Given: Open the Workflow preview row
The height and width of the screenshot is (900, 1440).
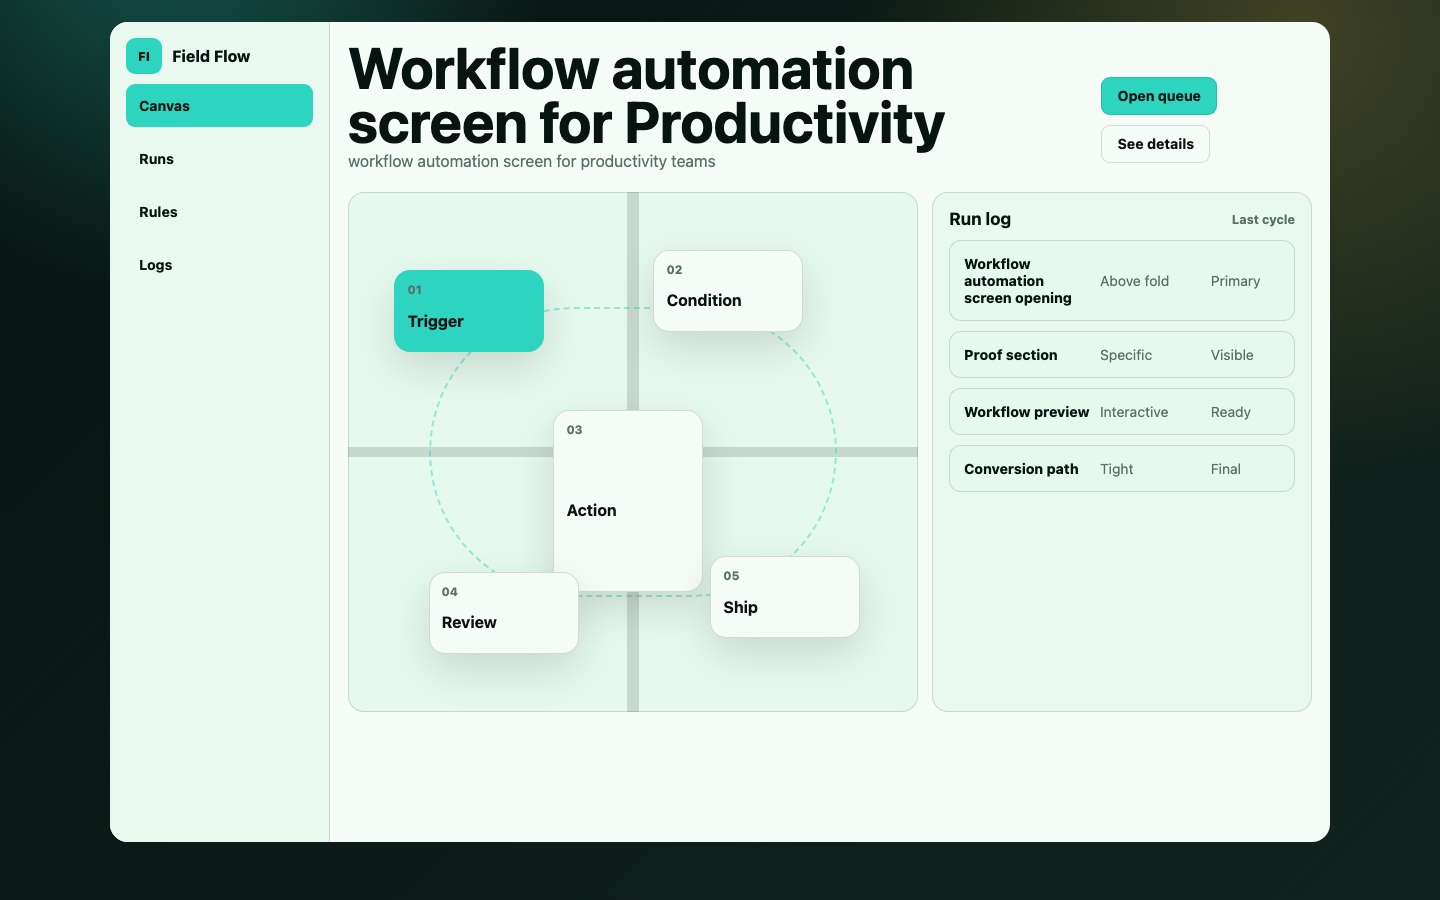Looking at the screenshot, I should tap(1122, 412).
